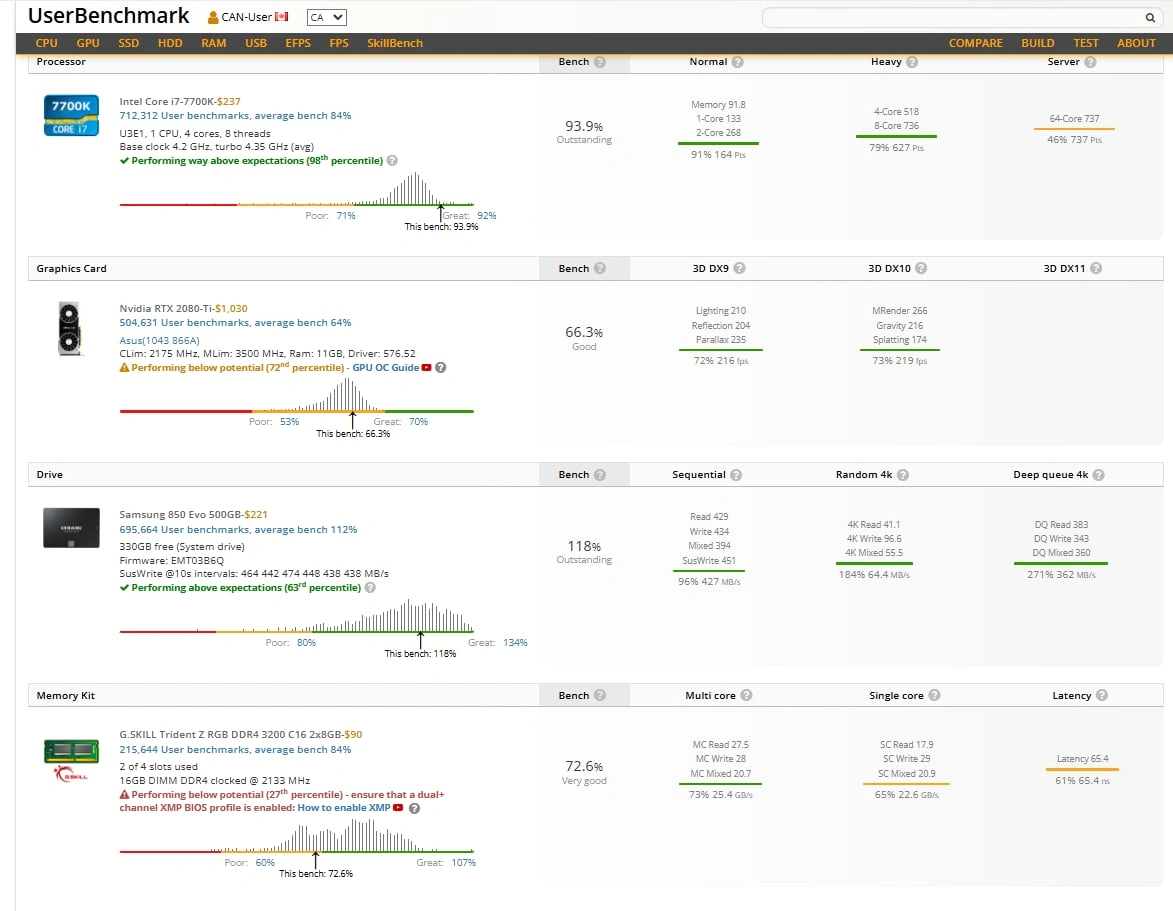Click the RTX 2080-Ti card thumbnail
The image size is (1173, 911).
coord(70,328)
